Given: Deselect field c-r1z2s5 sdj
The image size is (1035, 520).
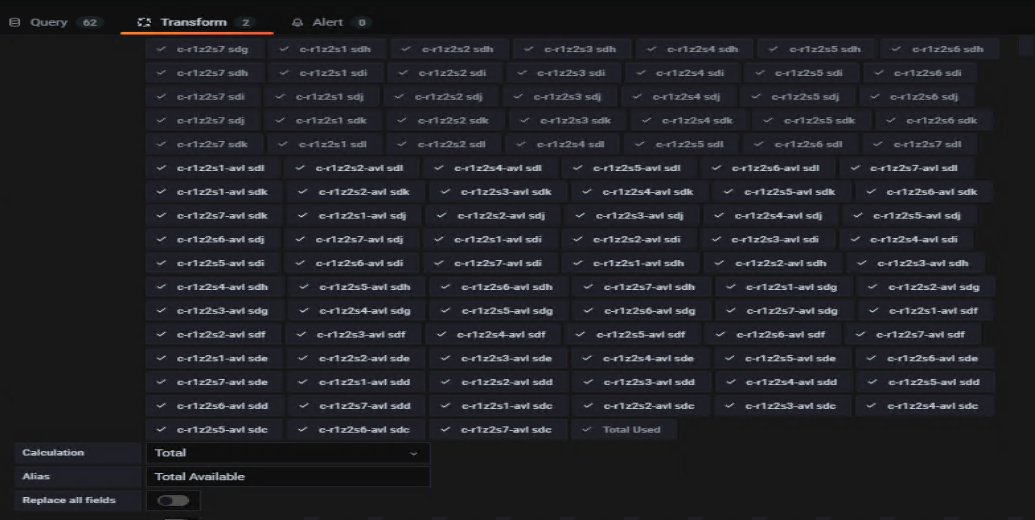Looking at the screenshot, I should pyautogui.click(x=797, y=96).
